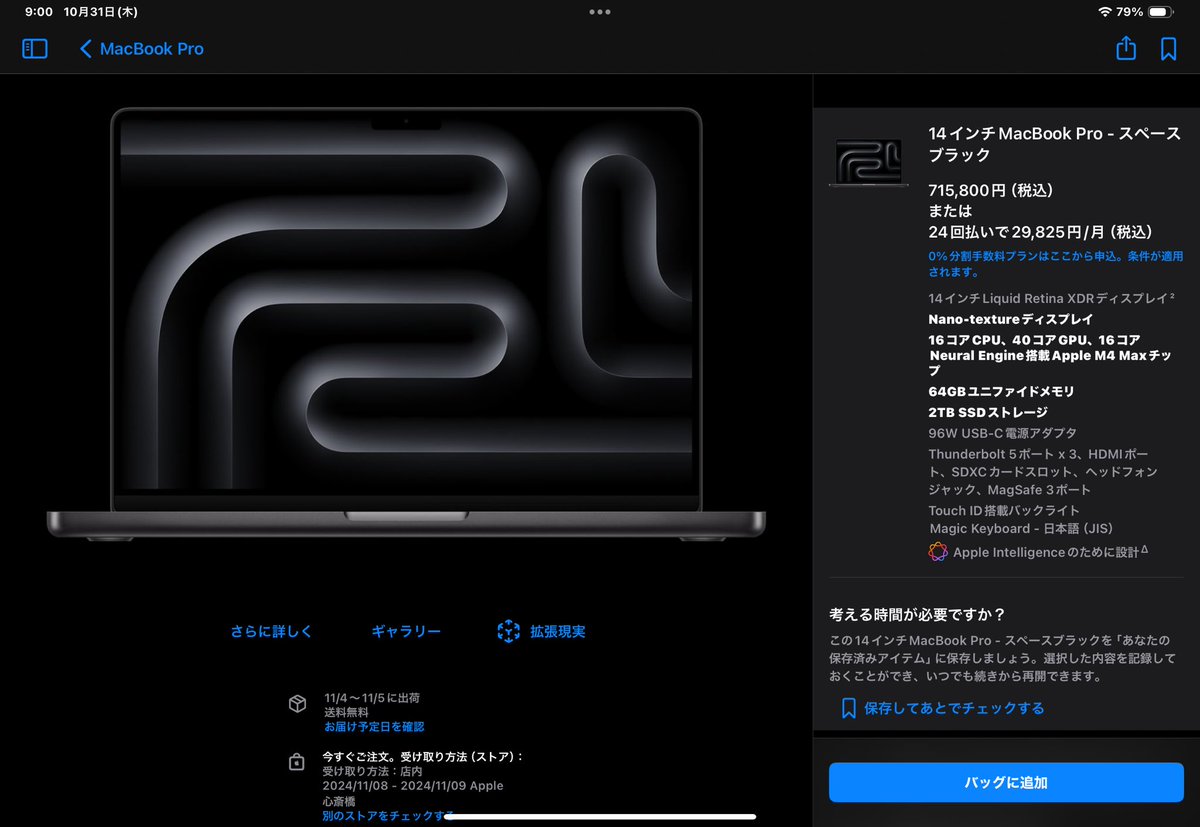Tap the Wi-Fi status icon
The width and height of the screenshot is (1200, 827).
pyautogui.click(x=1105, y=12)
